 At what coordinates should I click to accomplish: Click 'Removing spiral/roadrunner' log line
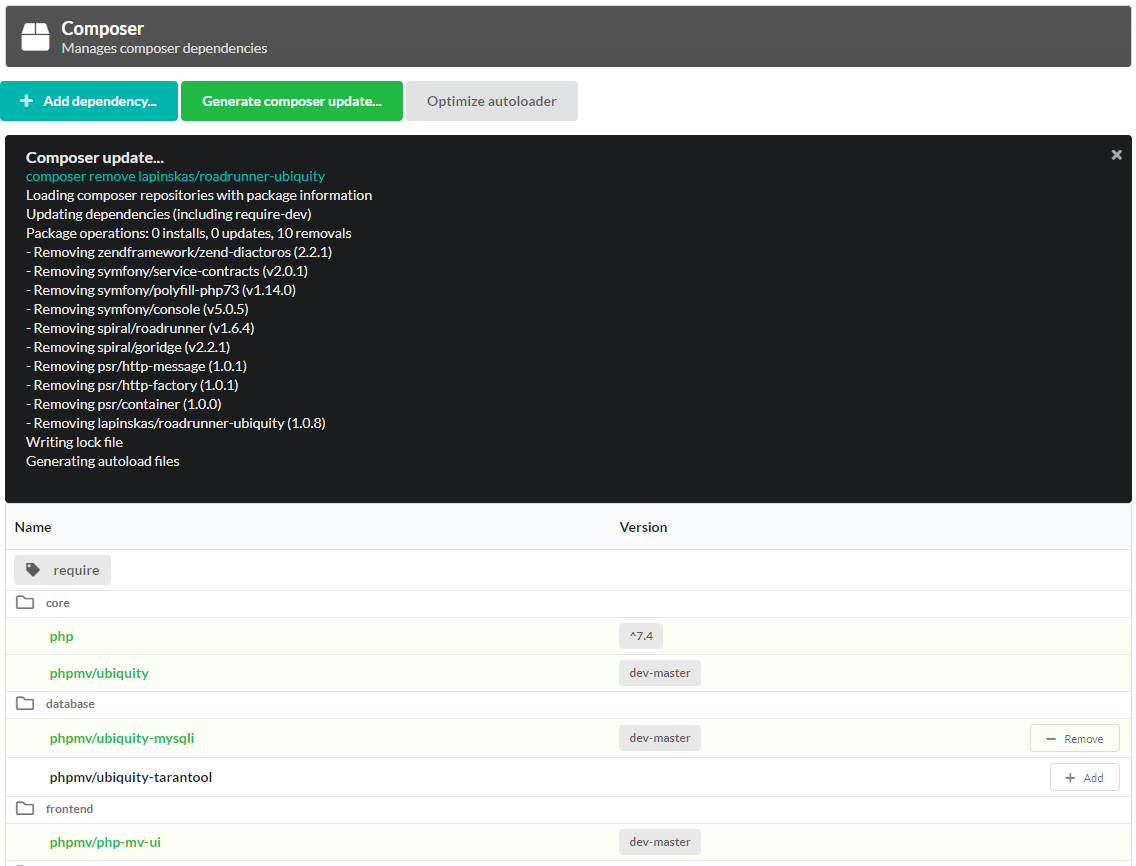point(140,328)
